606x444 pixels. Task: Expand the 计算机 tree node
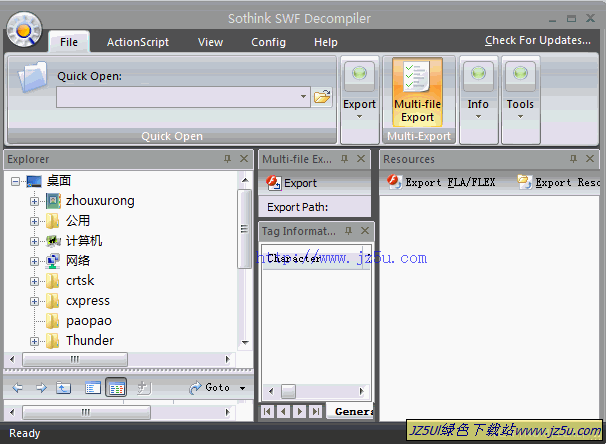tap(34, 242)
